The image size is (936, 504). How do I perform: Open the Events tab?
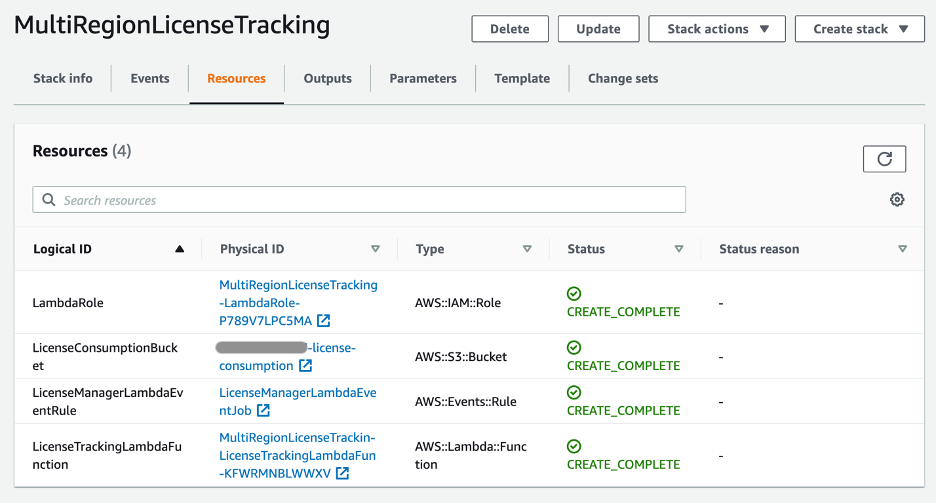click(150, 78)
